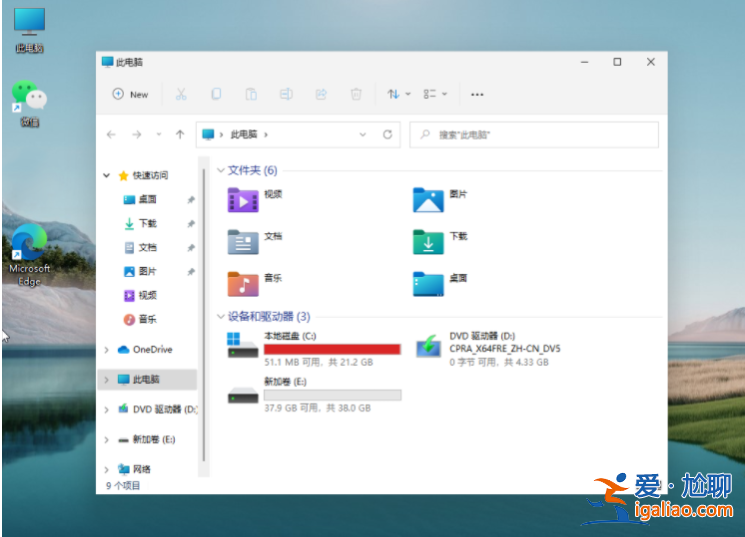Collapse the 设备和驱动器 (3) group
This screenshot has width=745, height=537.
(220, 316)
